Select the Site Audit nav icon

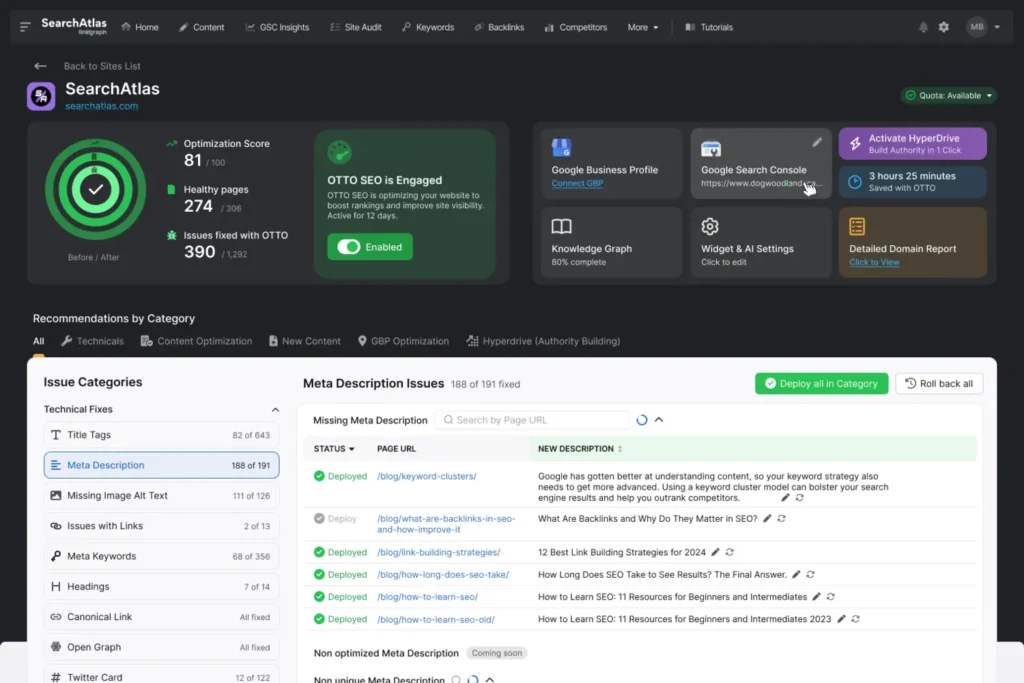tap(335, 27)
